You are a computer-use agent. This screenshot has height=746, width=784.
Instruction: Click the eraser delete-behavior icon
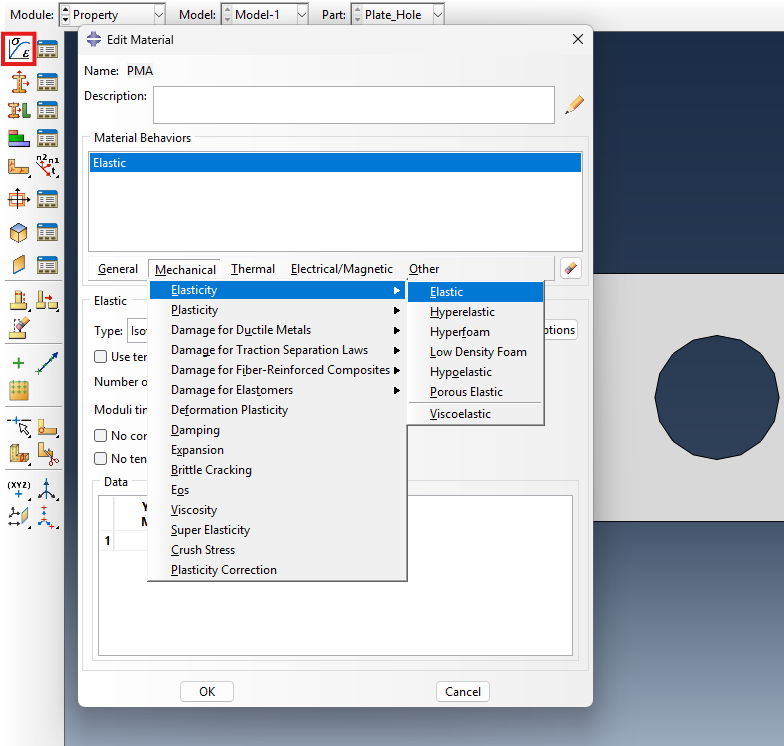point(570,268)
